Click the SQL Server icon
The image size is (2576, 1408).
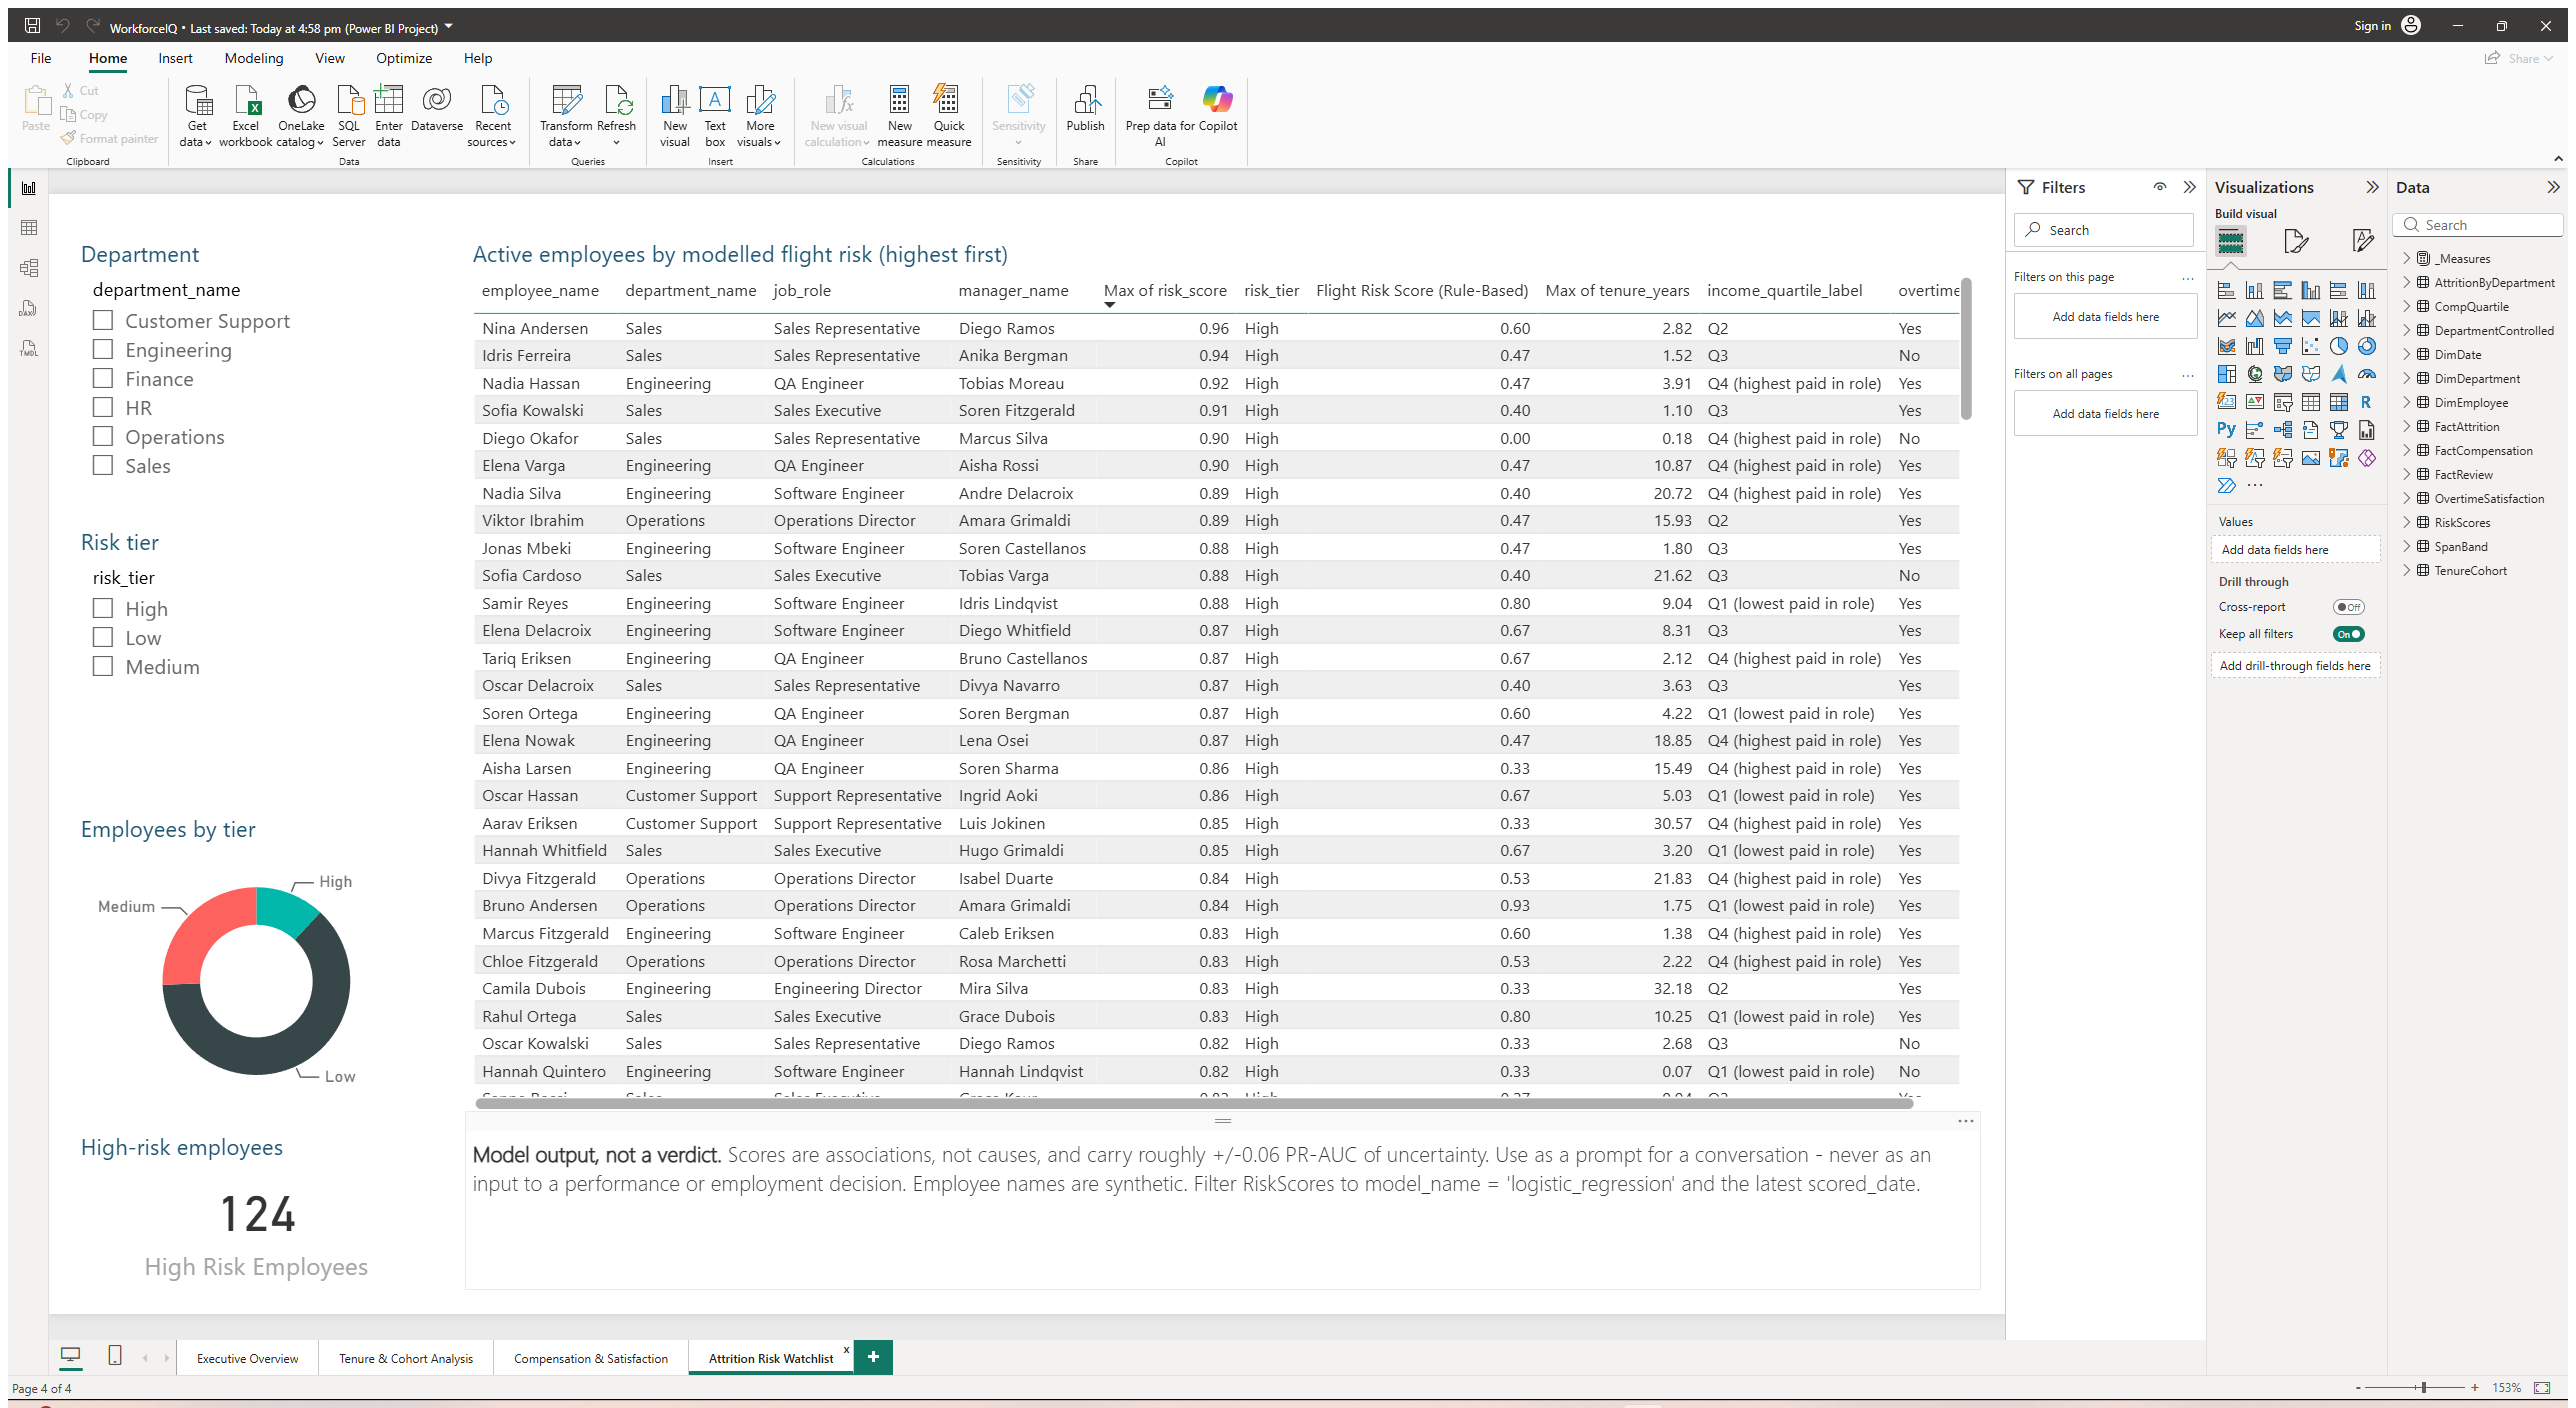(349, 114)
